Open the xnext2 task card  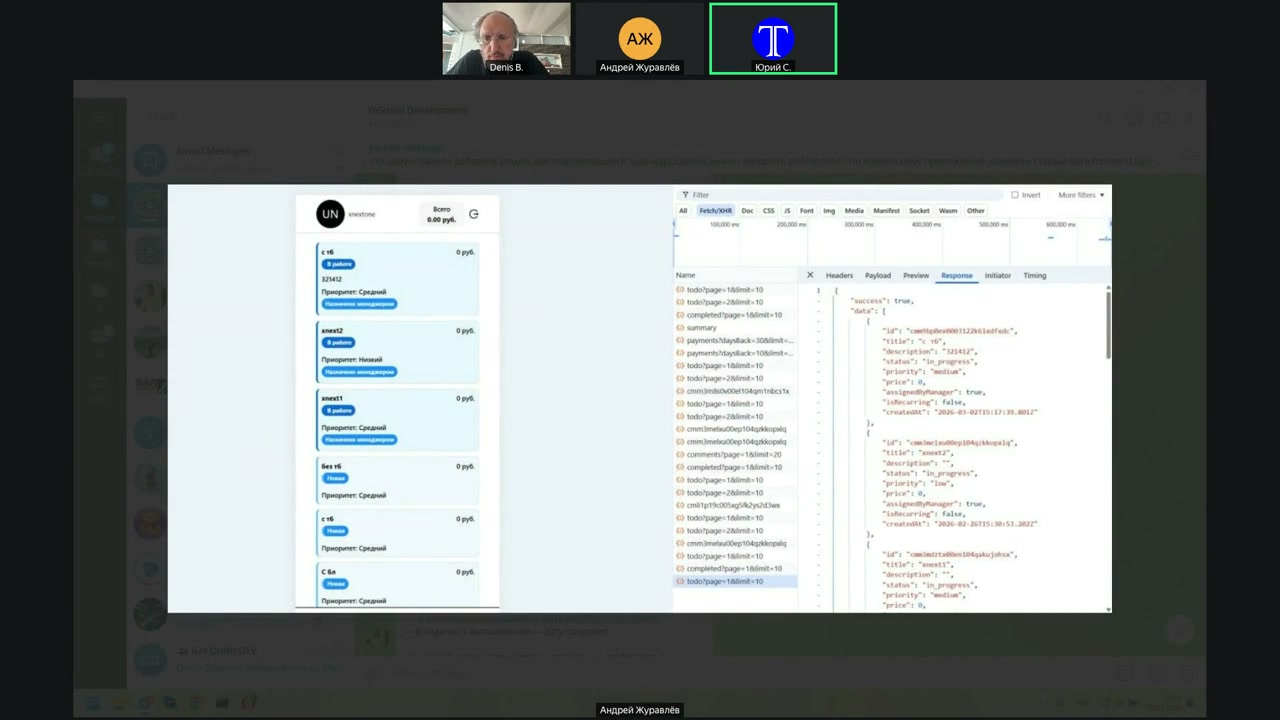[x=397, y=352]
